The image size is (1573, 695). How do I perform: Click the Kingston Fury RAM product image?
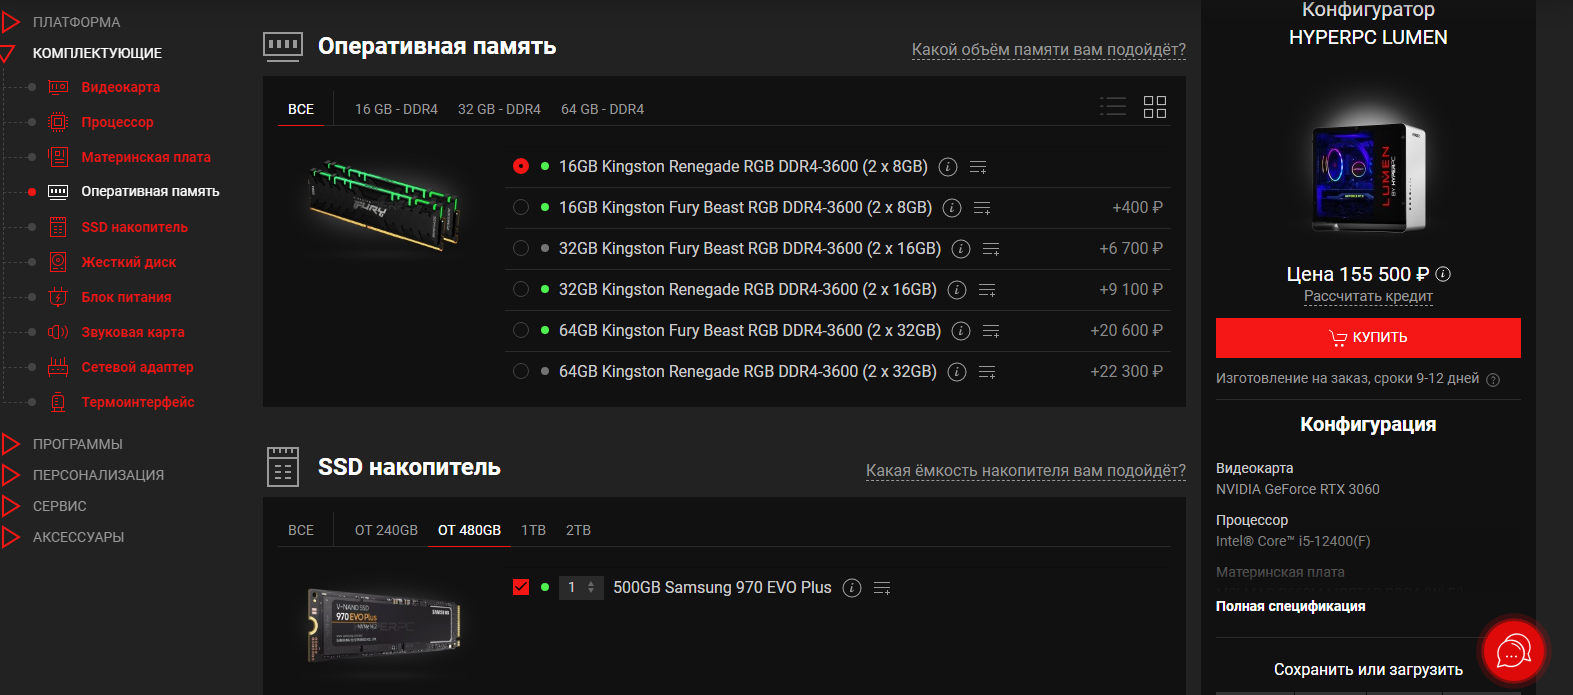[385, 207]
